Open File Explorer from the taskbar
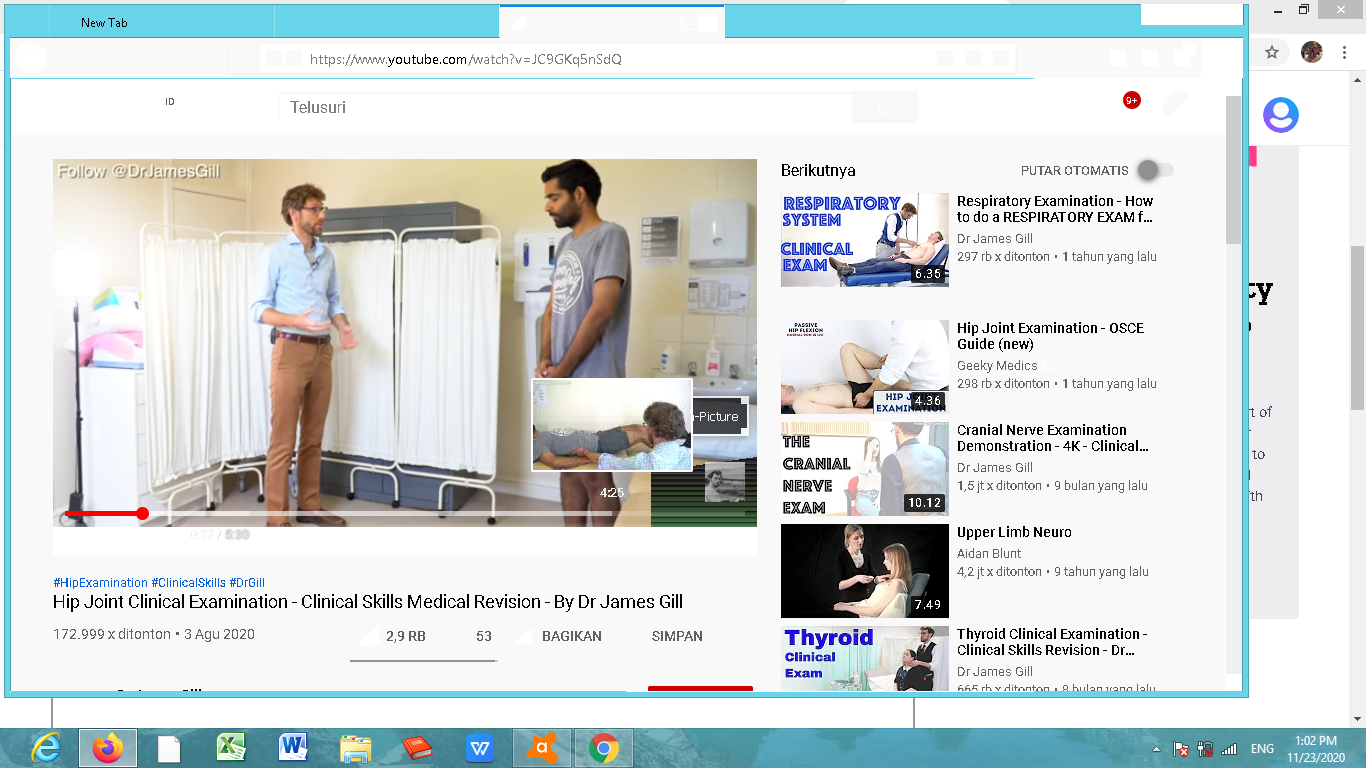The width and height of the screenshot is (1366, 768). pos(355,748)
